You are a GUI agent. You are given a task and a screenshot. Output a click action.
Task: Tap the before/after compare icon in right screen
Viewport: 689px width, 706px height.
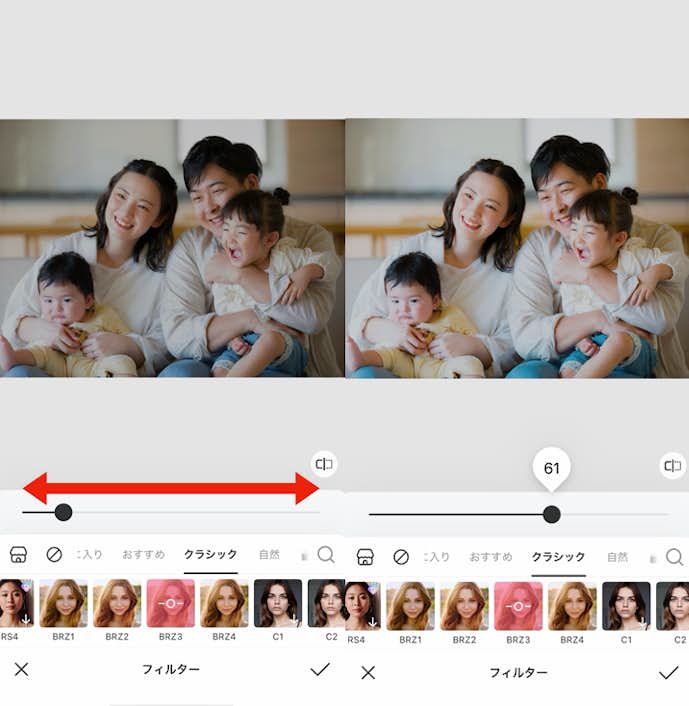[x=673, y=466]
